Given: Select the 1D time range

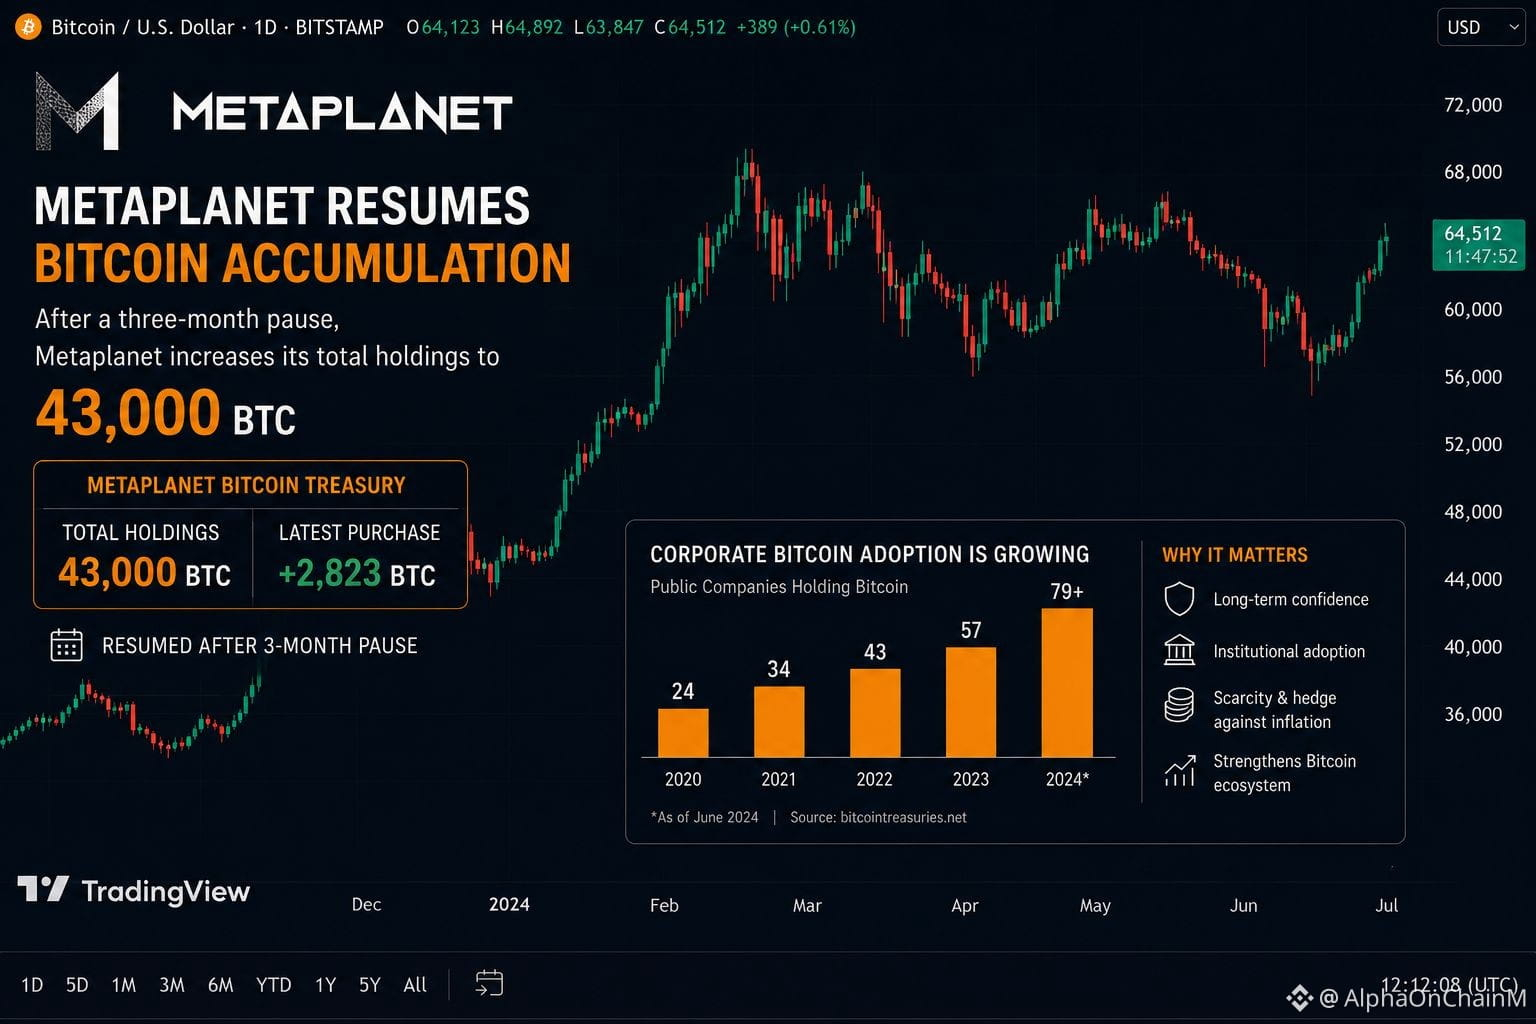Looking at the screenshot, I should point(32,985).
